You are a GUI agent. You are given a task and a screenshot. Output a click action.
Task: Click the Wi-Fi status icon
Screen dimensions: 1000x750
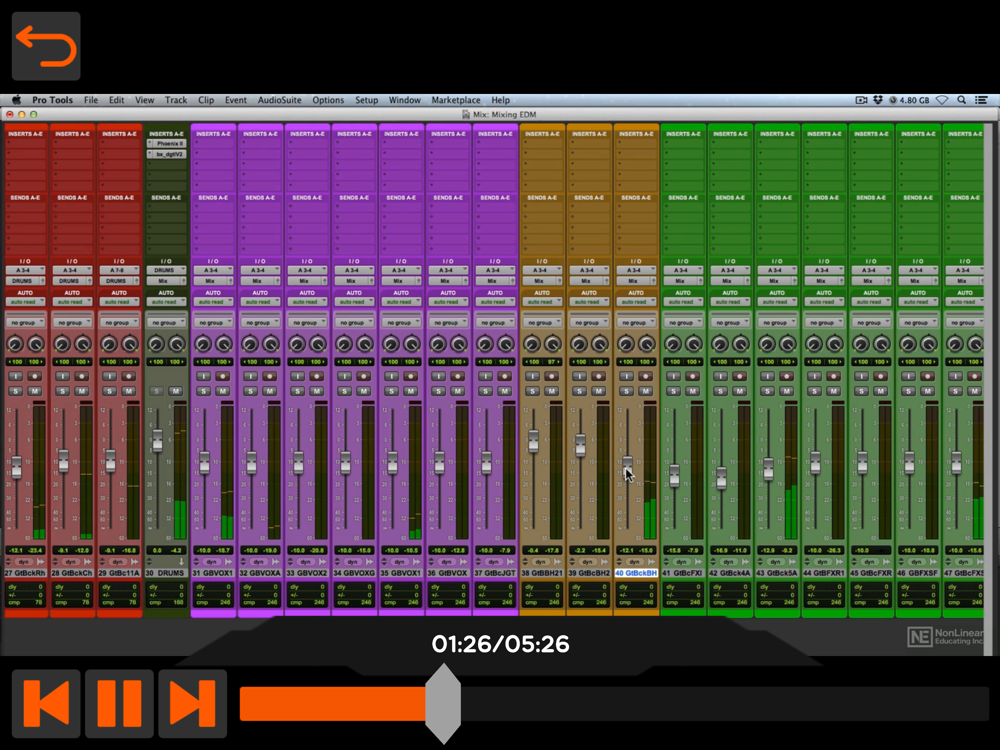942,99
